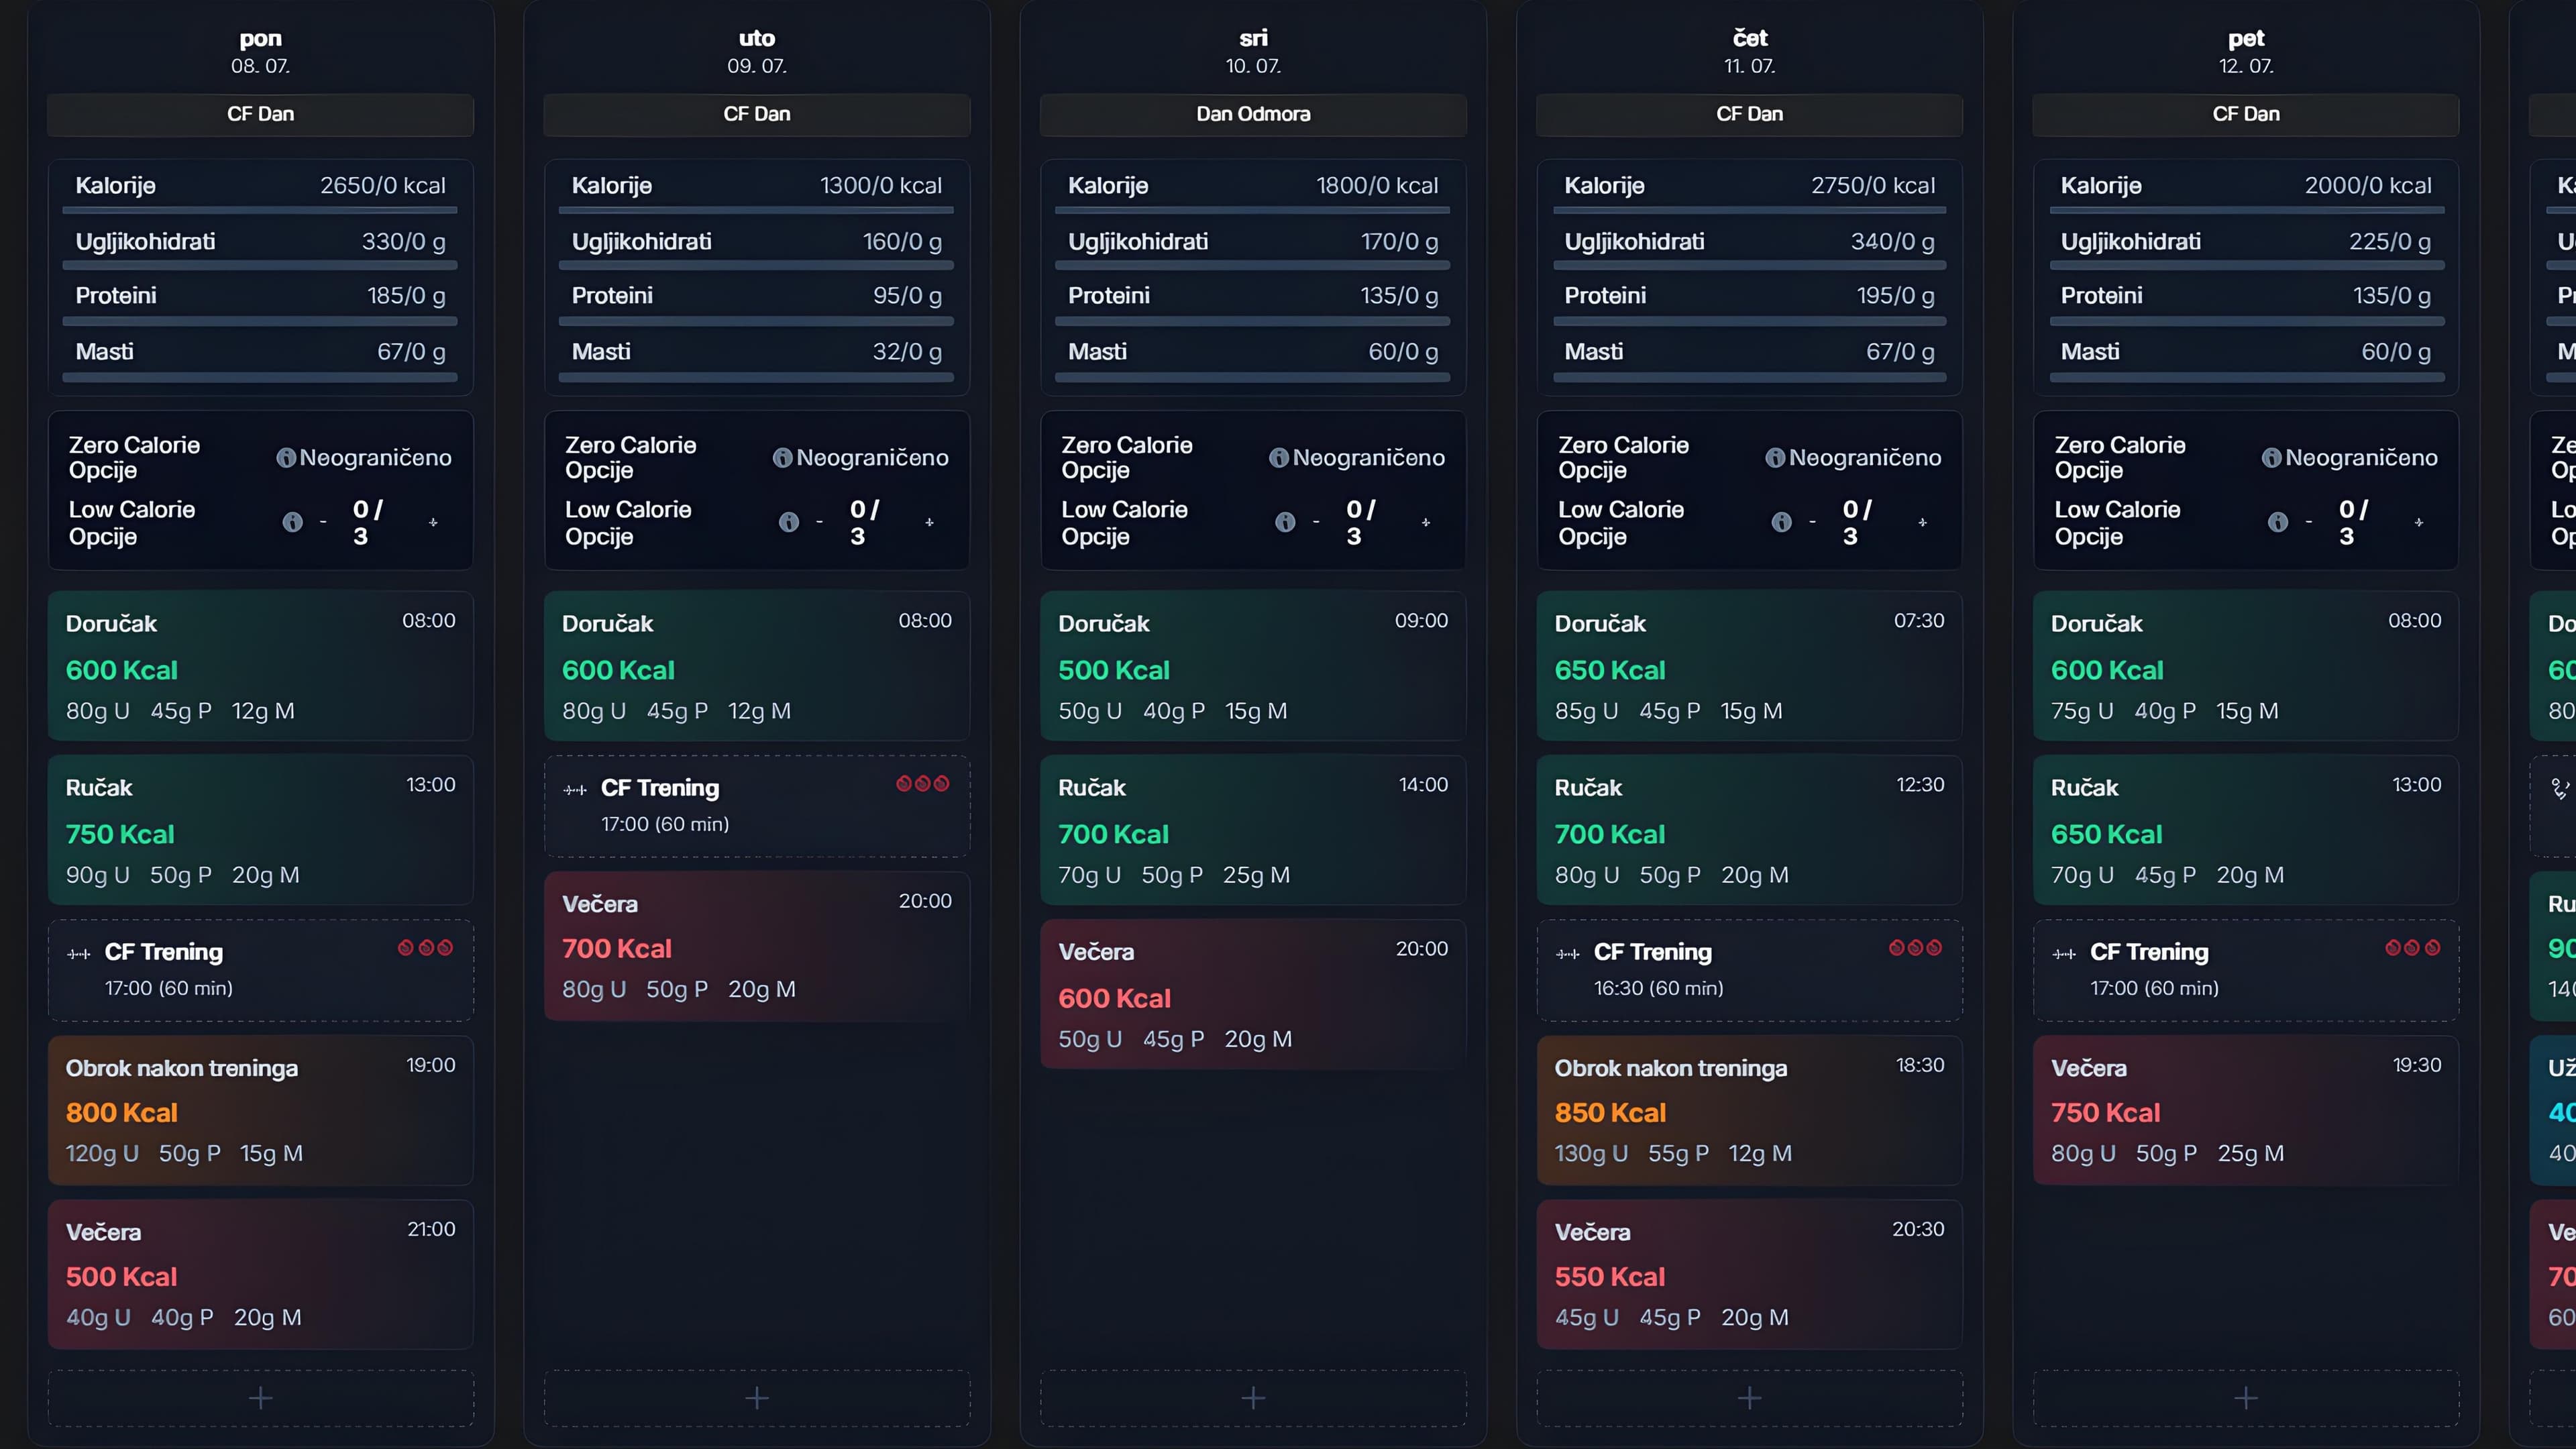Add a new entry to čet 11. 07.
This screenshot has height=1449, width=2576.
click(x=1750, y=1397)
